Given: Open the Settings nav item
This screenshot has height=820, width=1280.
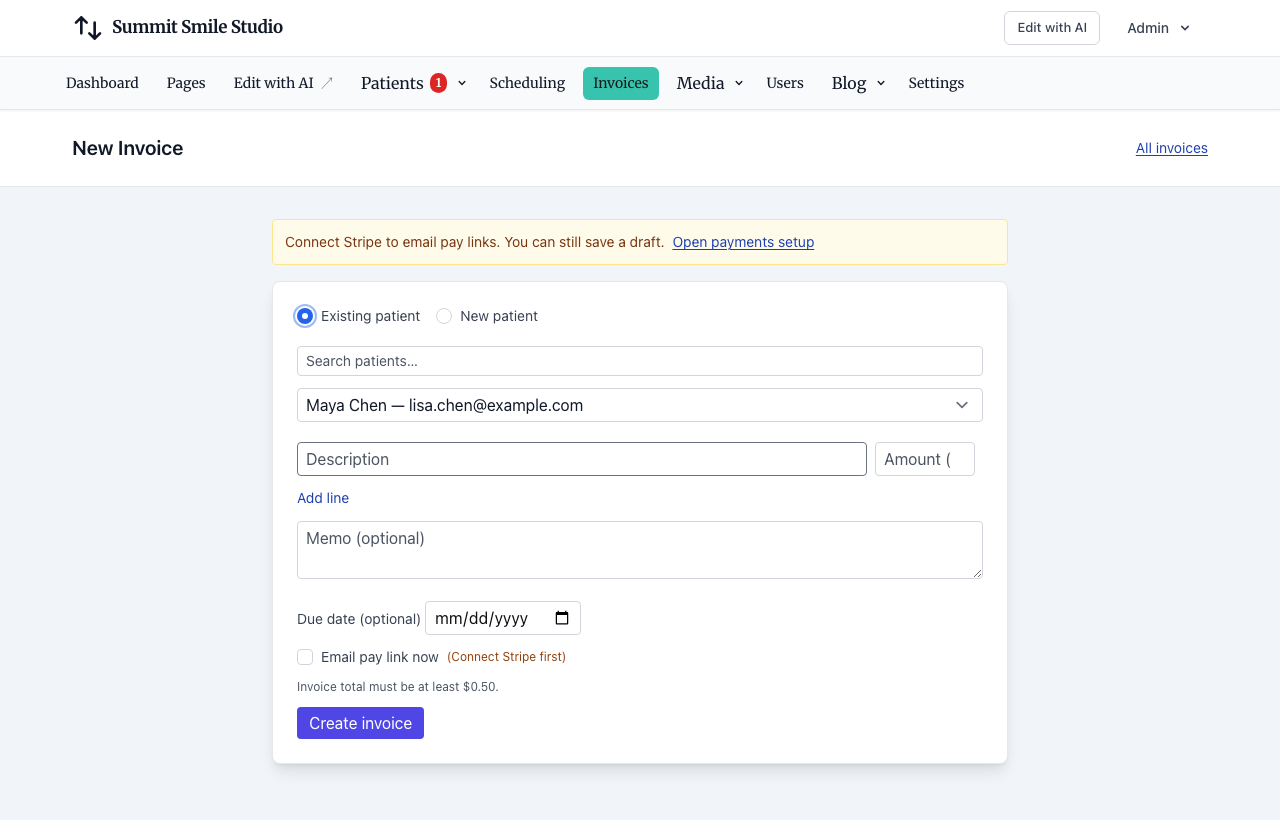Looking at the screenshot, I should point(936,83).
